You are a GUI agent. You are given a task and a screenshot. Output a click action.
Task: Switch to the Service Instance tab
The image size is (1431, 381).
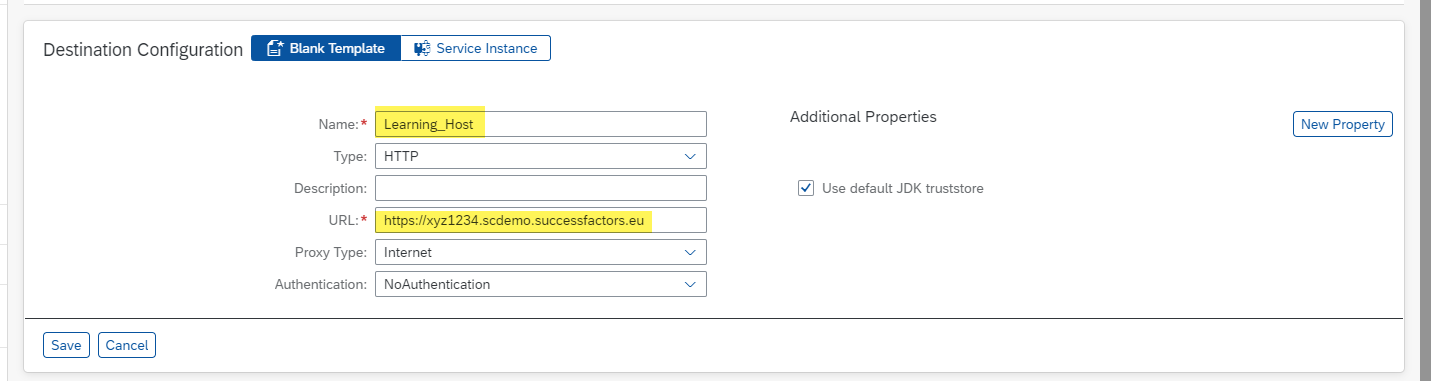coord(476,48)
